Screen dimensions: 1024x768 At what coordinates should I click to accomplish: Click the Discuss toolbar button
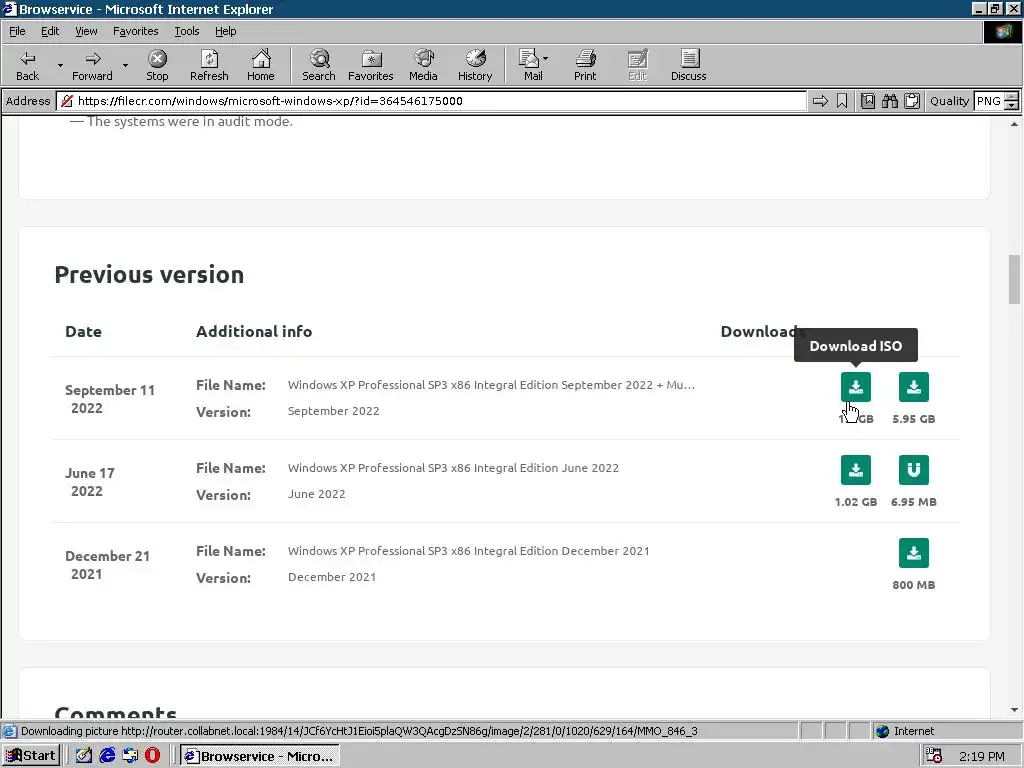688,65
